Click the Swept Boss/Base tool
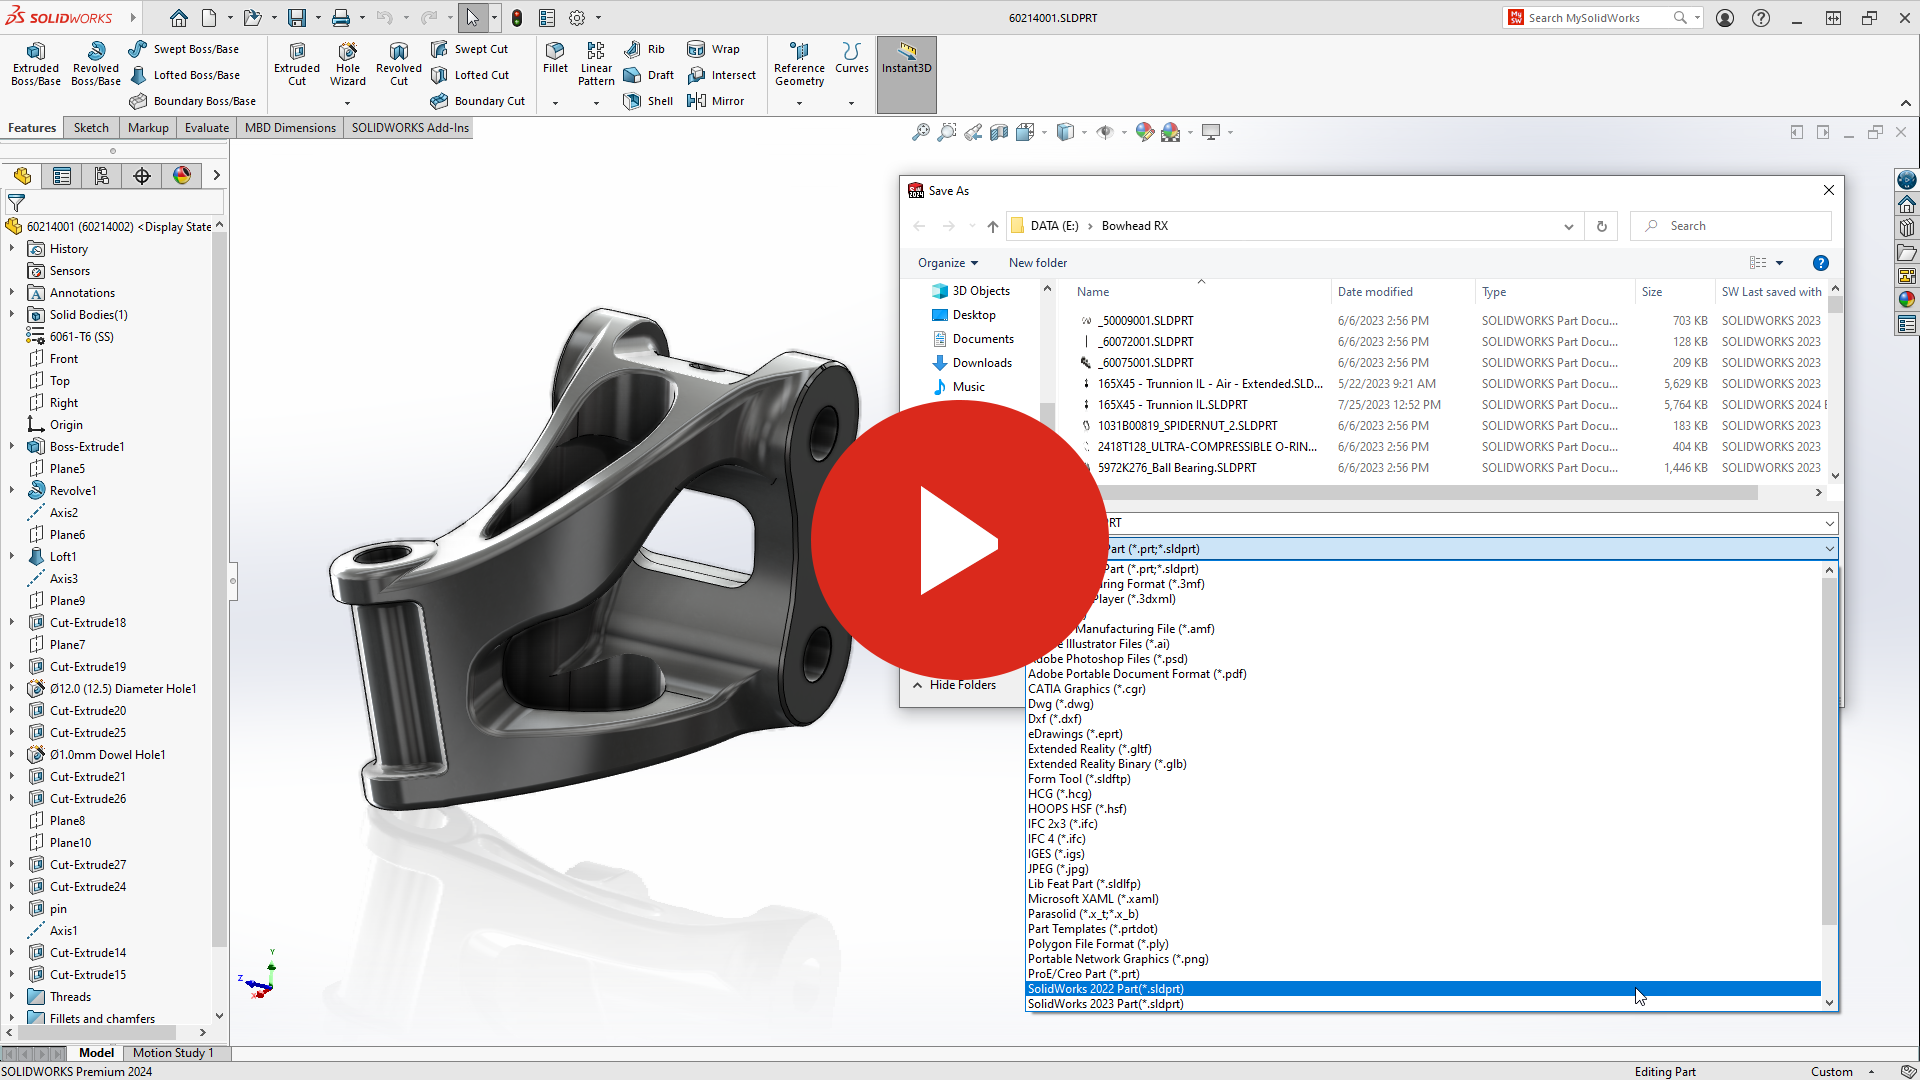 pyautogui.click(x=184, y=49)
